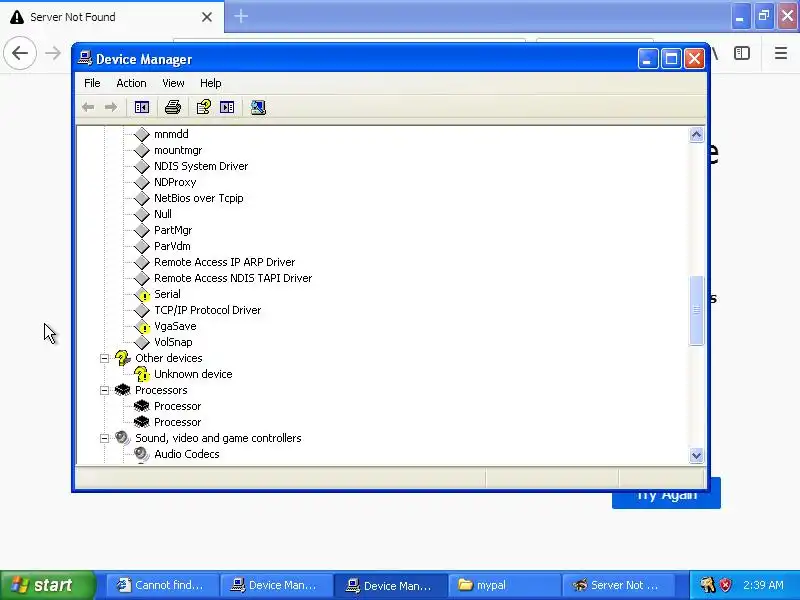Image resolution: width=800 pixels, height=600 pixels.
Task: Open the Help menu
Action: point(210,83)
